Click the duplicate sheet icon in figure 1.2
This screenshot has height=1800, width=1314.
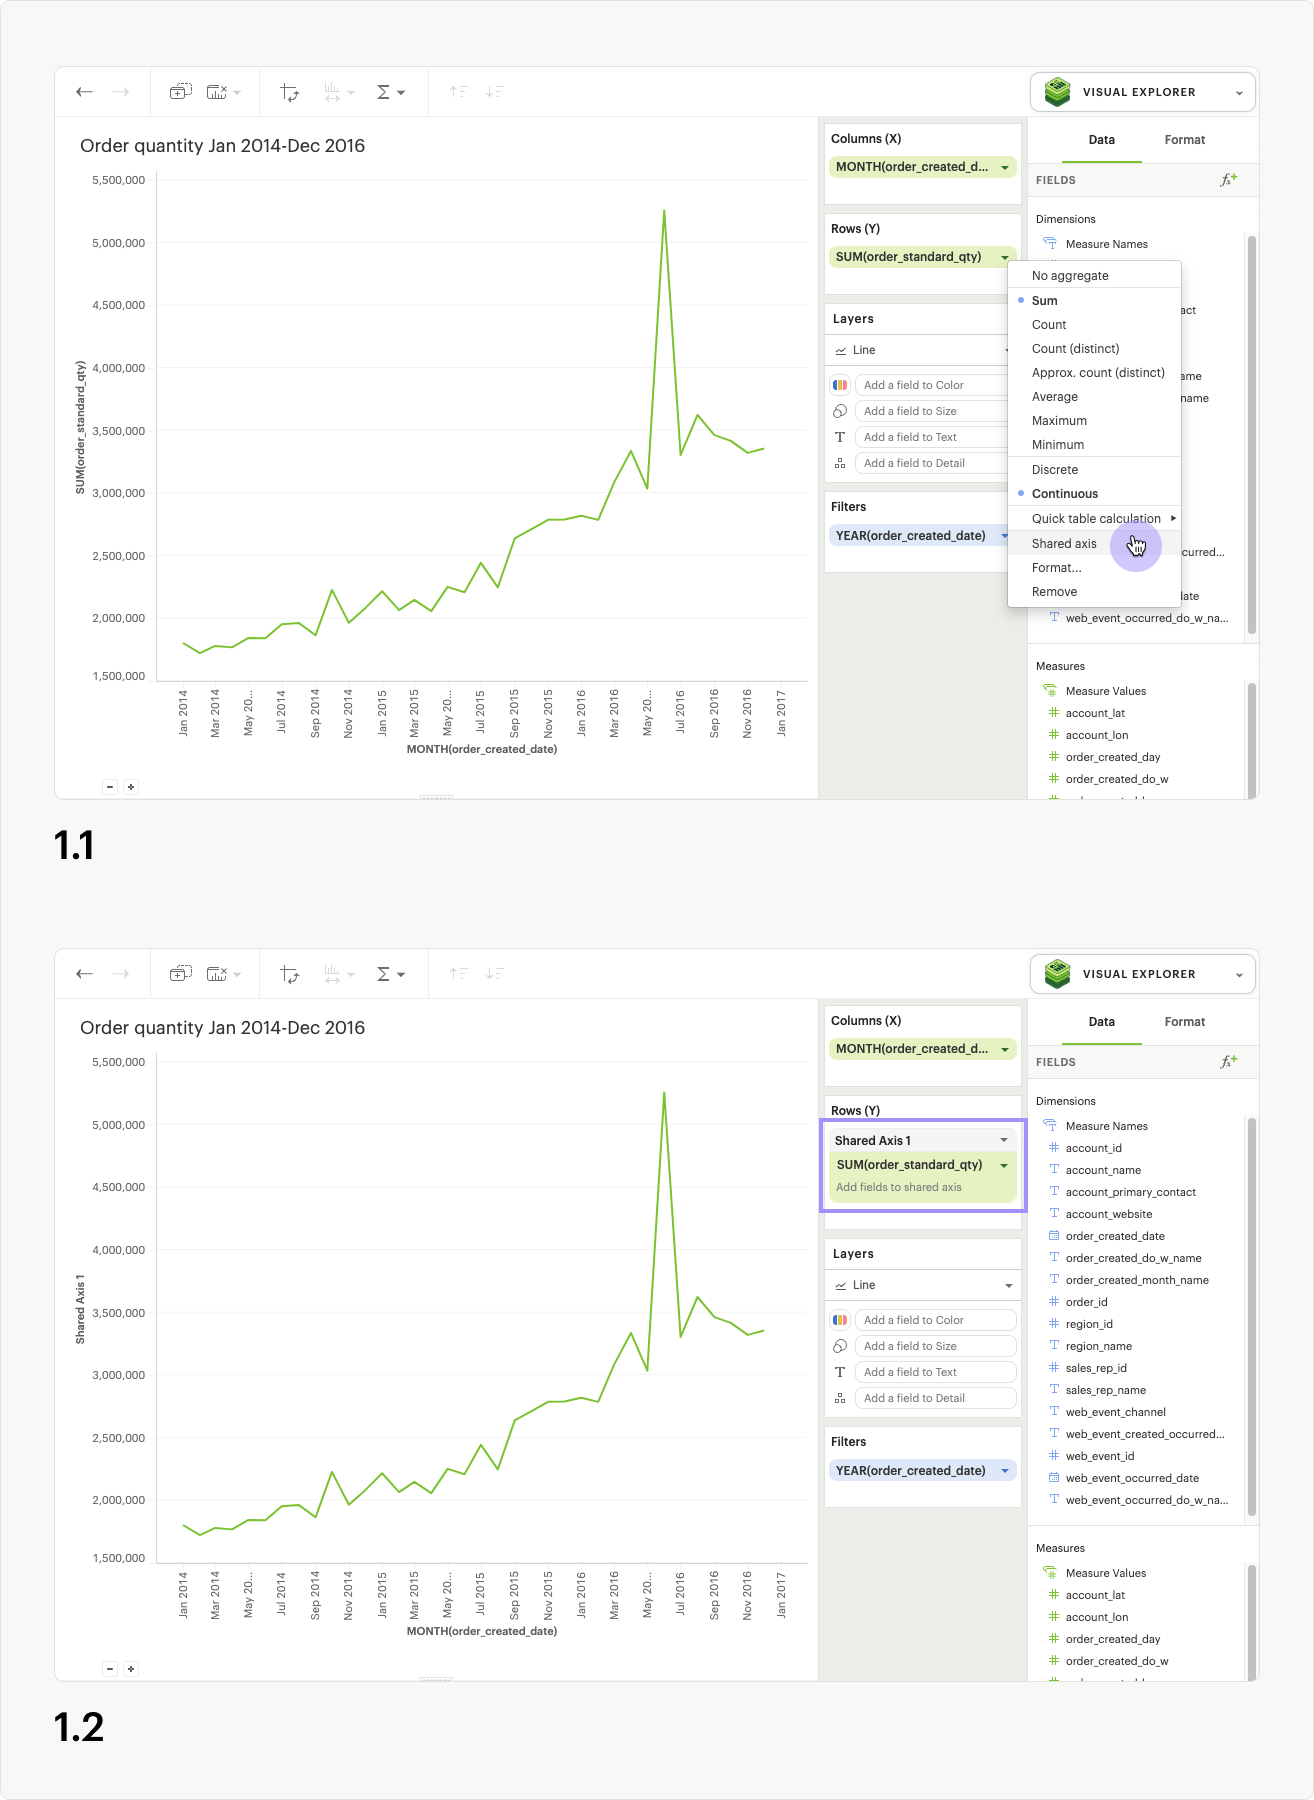tap(180, 974)
